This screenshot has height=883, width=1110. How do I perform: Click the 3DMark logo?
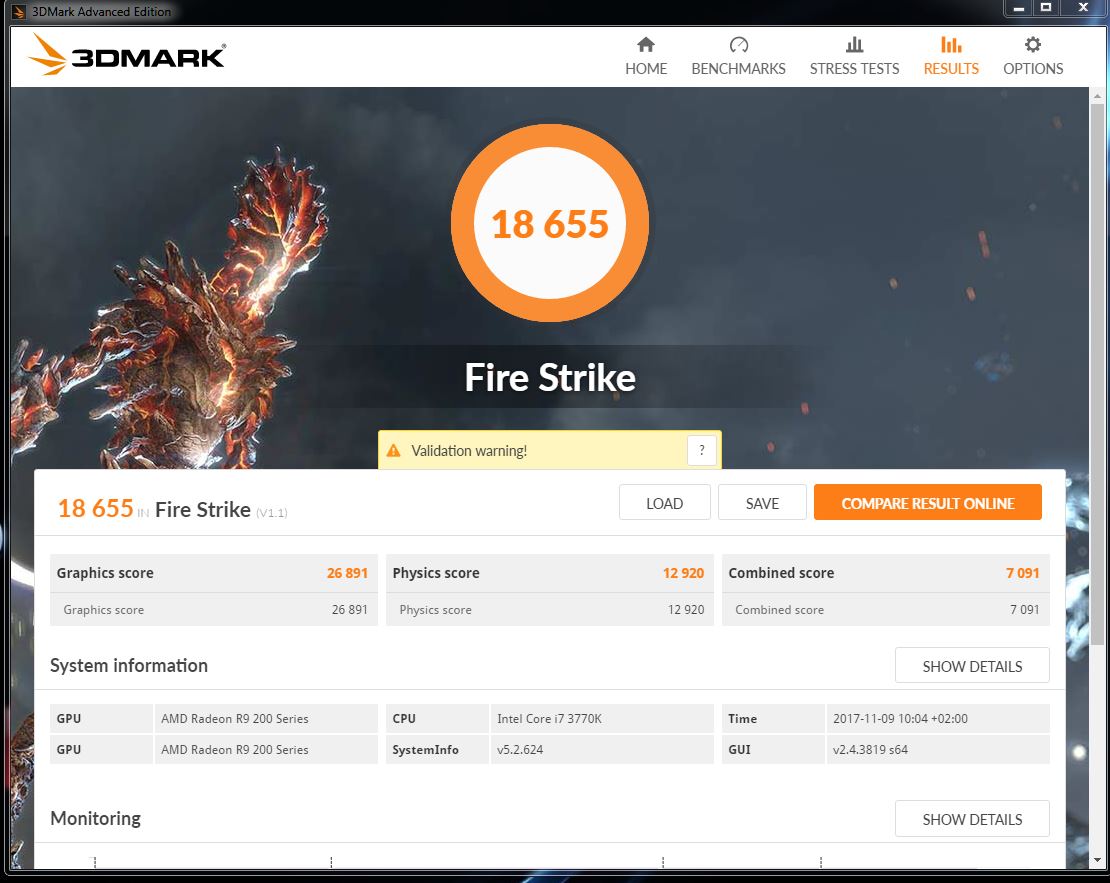click(127, 55)
